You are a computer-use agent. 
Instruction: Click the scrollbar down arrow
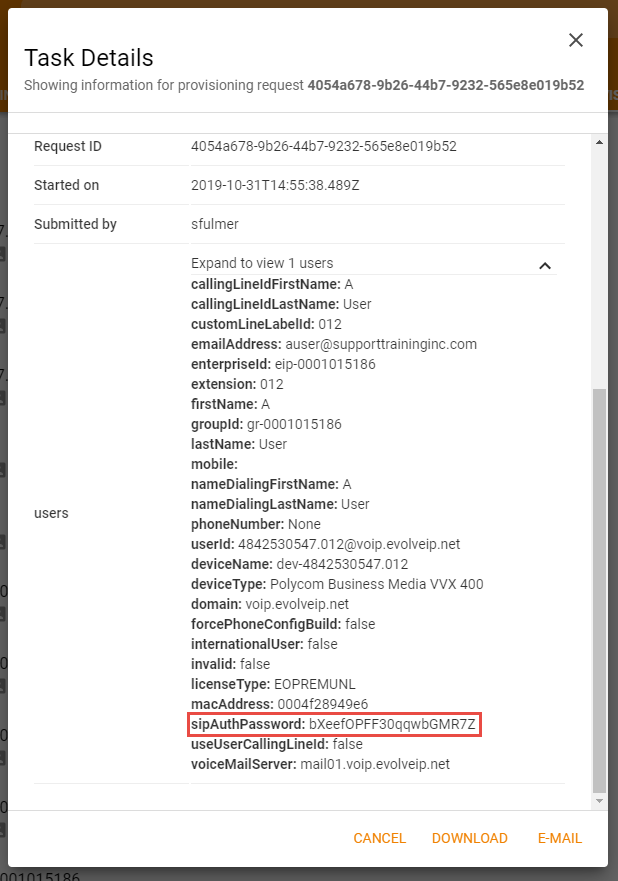tap(599, 801)
